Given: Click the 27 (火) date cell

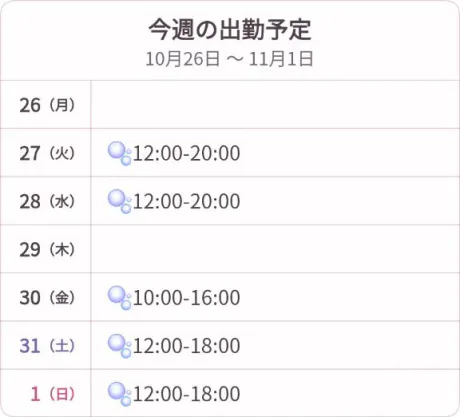Looking at the screenshot, I should click(46, 153).
